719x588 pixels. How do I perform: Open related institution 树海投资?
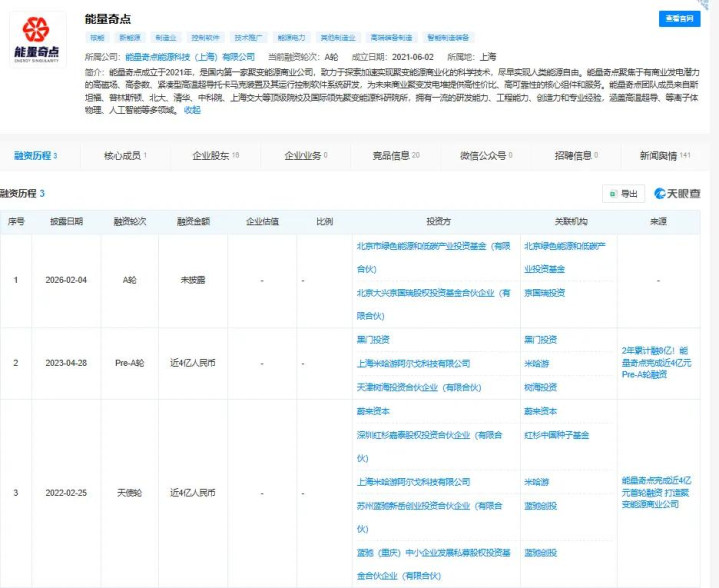541,388
